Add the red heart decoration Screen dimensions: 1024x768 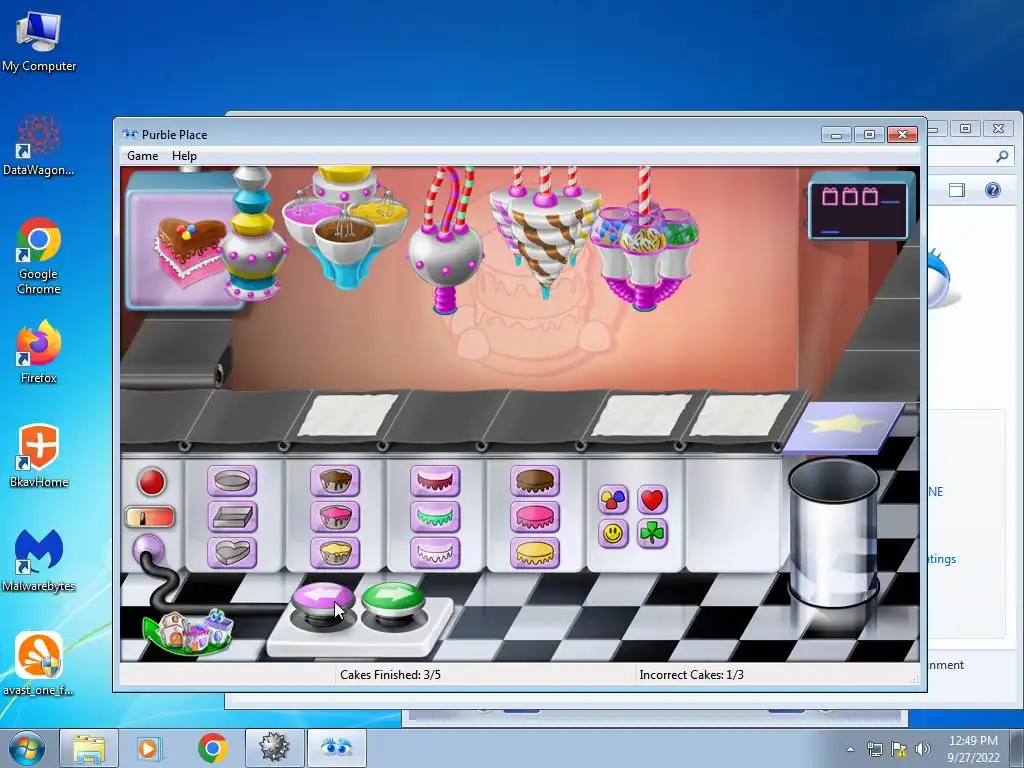tap(652, 500)
